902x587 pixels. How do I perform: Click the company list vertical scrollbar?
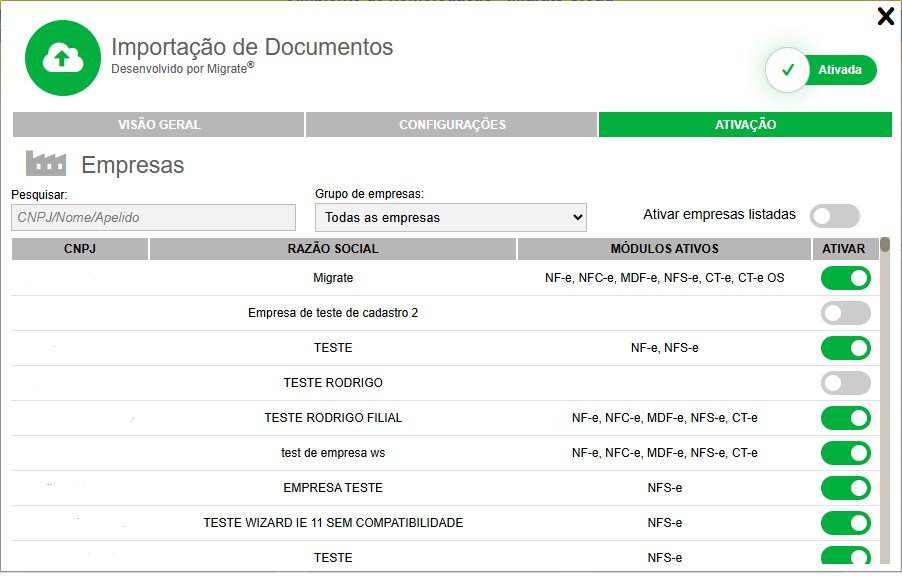click(885, 400)
